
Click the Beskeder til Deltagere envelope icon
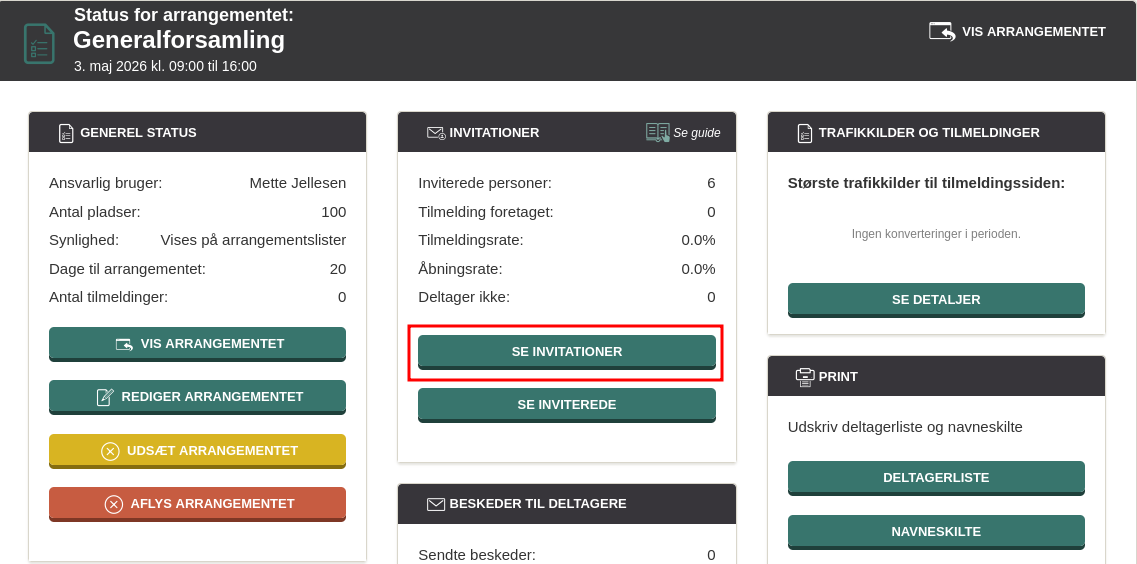[x=435, y=504]
